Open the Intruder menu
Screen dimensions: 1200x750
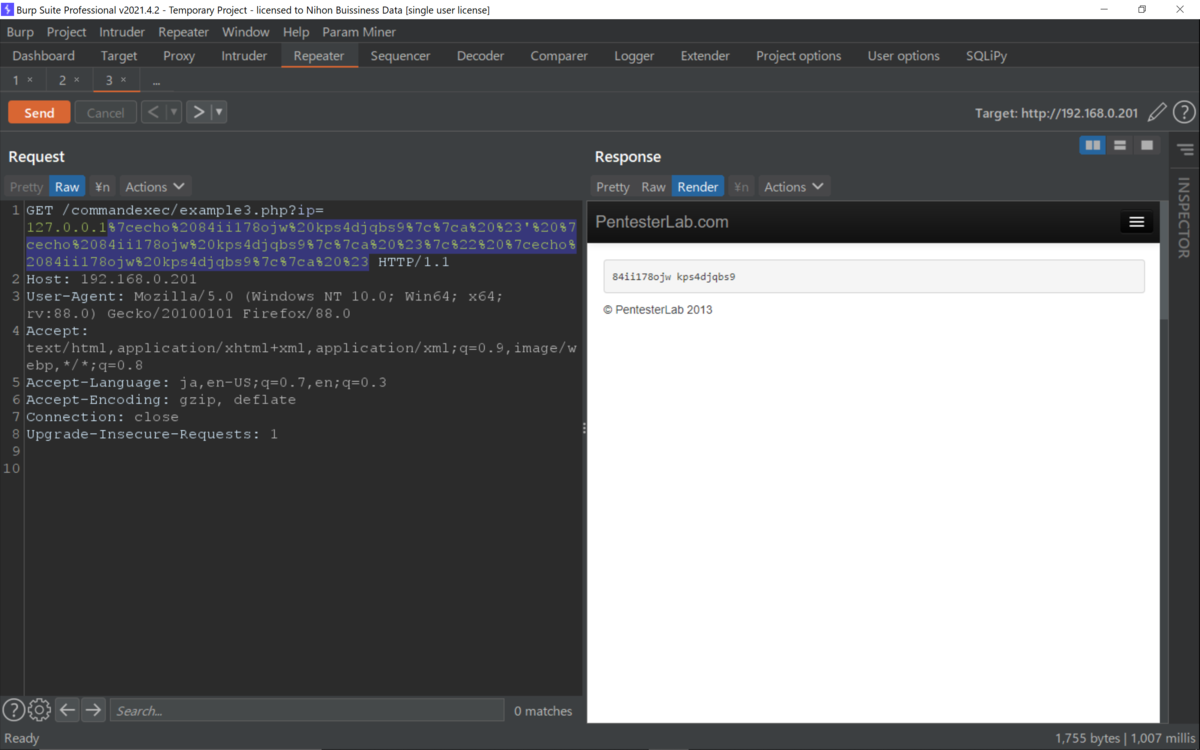122,32
